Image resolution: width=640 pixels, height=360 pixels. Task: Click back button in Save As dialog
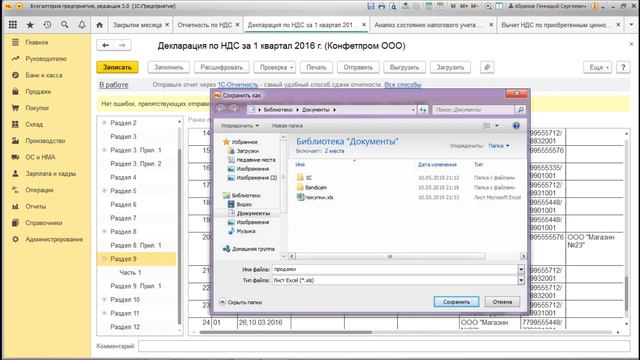(220, 109)
